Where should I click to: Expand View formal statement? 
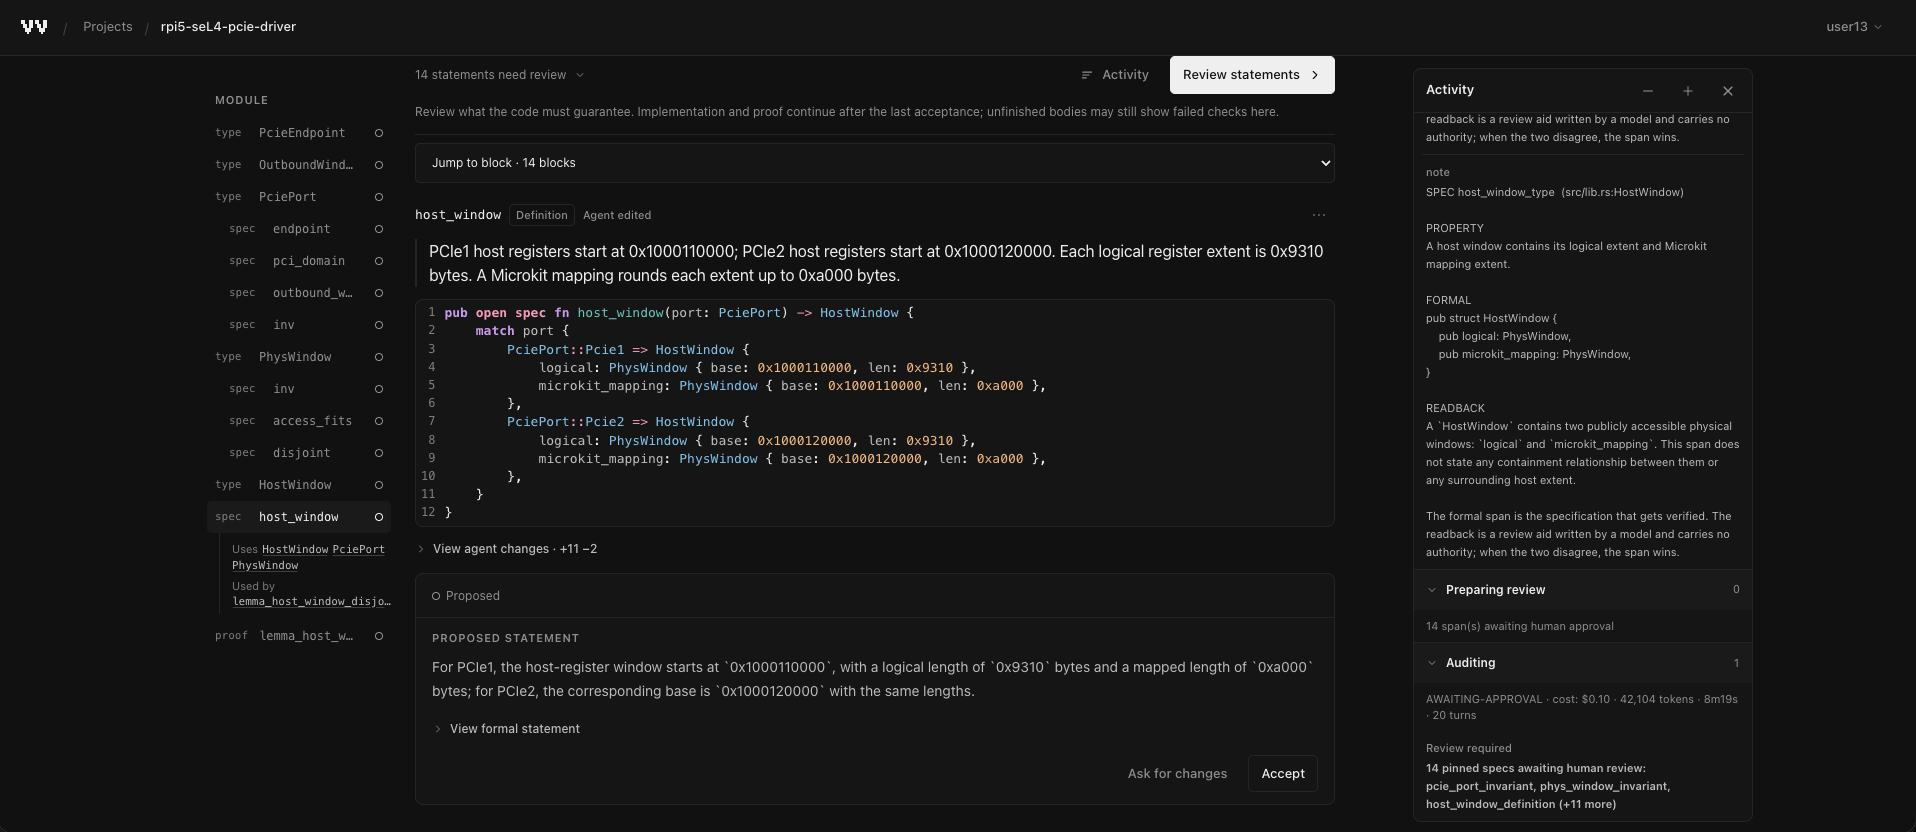click(x=507, y=729)
